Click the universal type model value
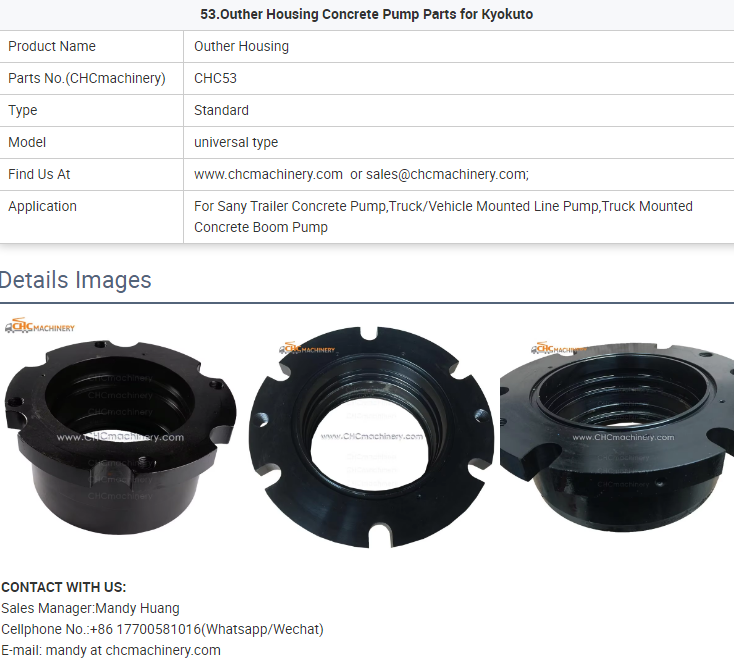 pos(236,142)
